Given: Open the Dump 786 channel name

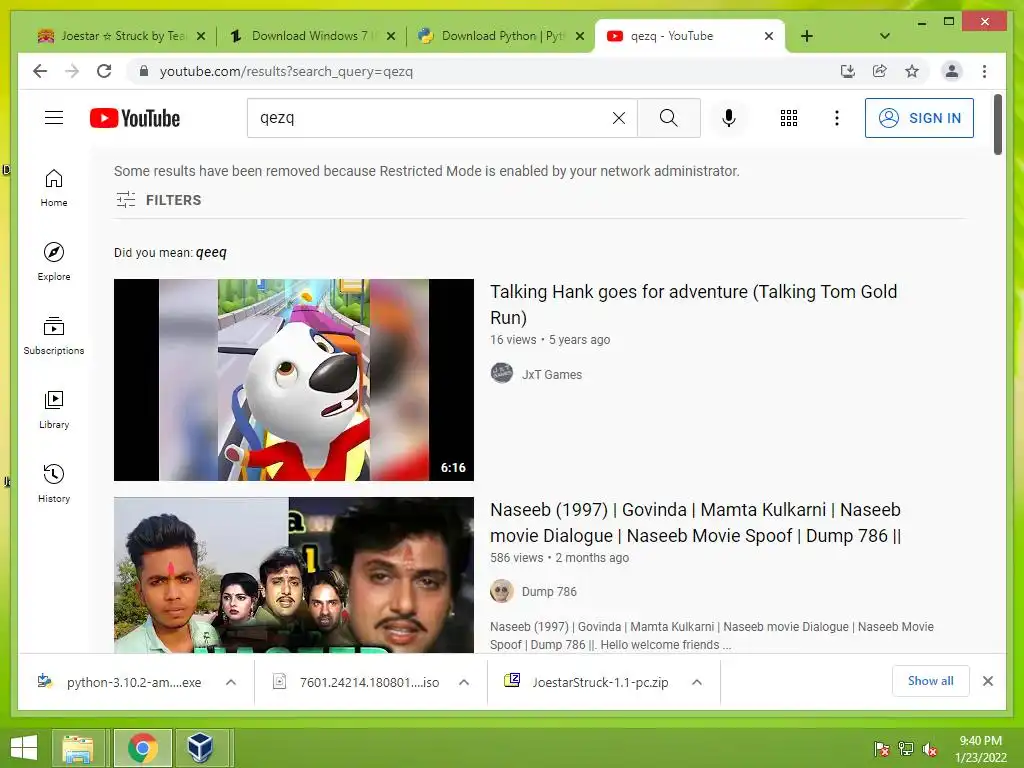Looking at the screenshot, I should point(549,592).
